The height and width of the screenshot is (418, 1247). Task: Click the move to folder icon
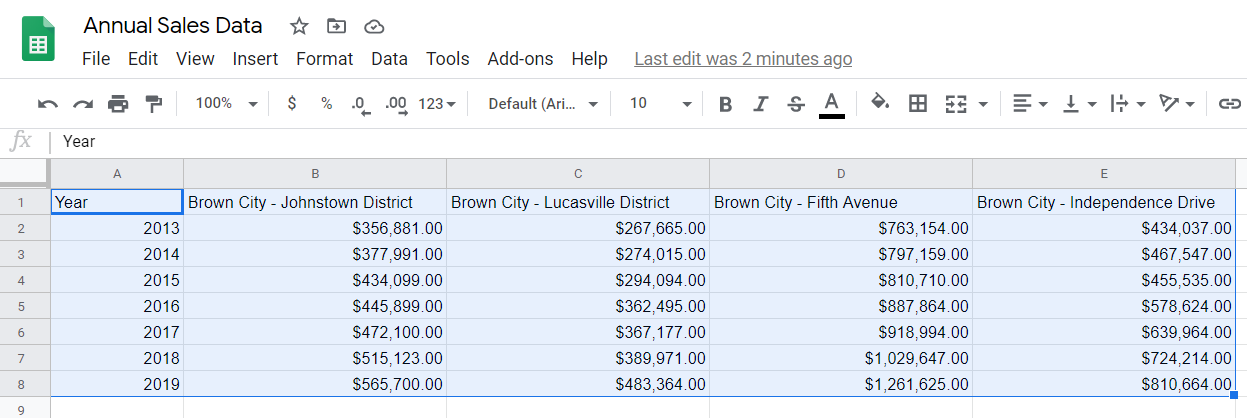tap(337, 27)
